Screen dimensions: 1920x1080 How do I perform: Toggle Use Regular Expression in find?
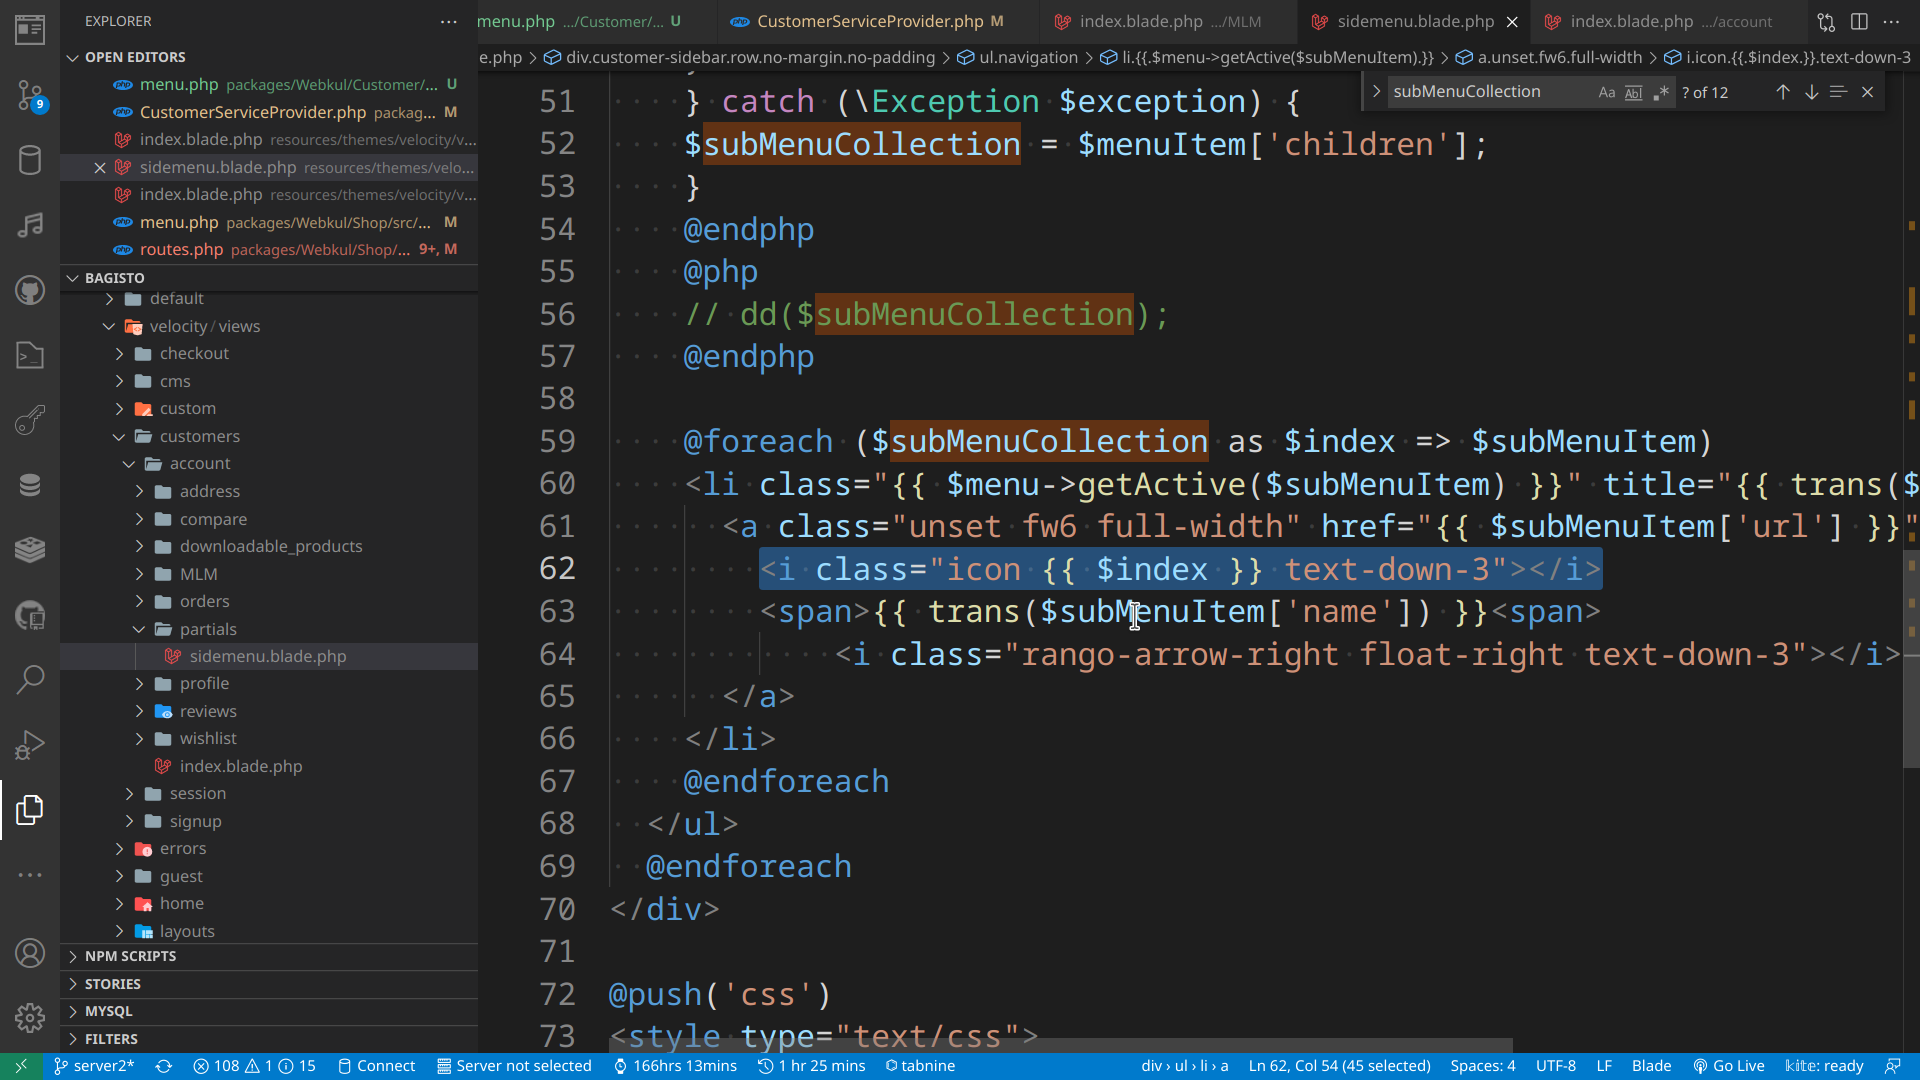coord(1661,92)
